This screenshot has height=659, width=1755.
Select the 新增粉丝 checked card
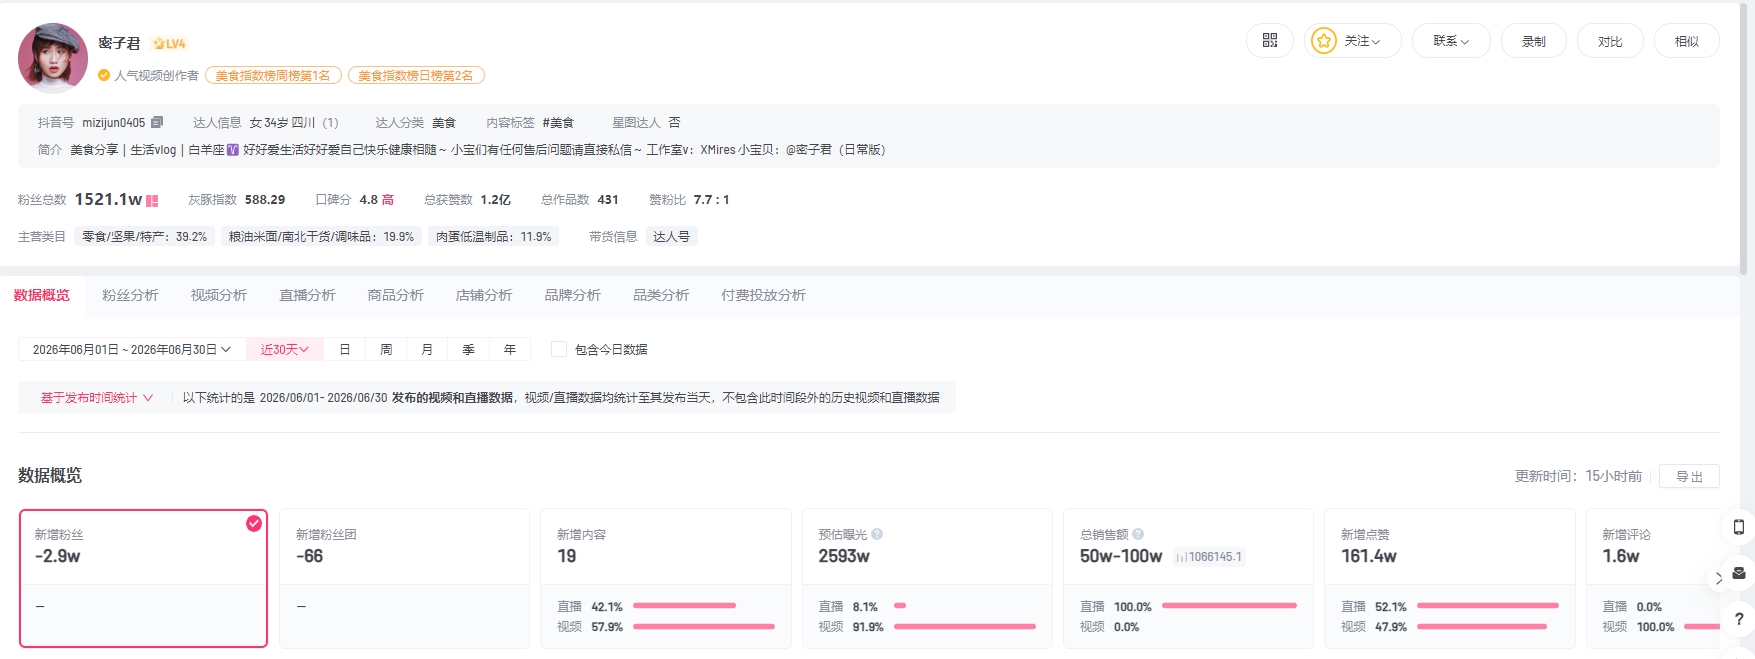tap(143, 578)
